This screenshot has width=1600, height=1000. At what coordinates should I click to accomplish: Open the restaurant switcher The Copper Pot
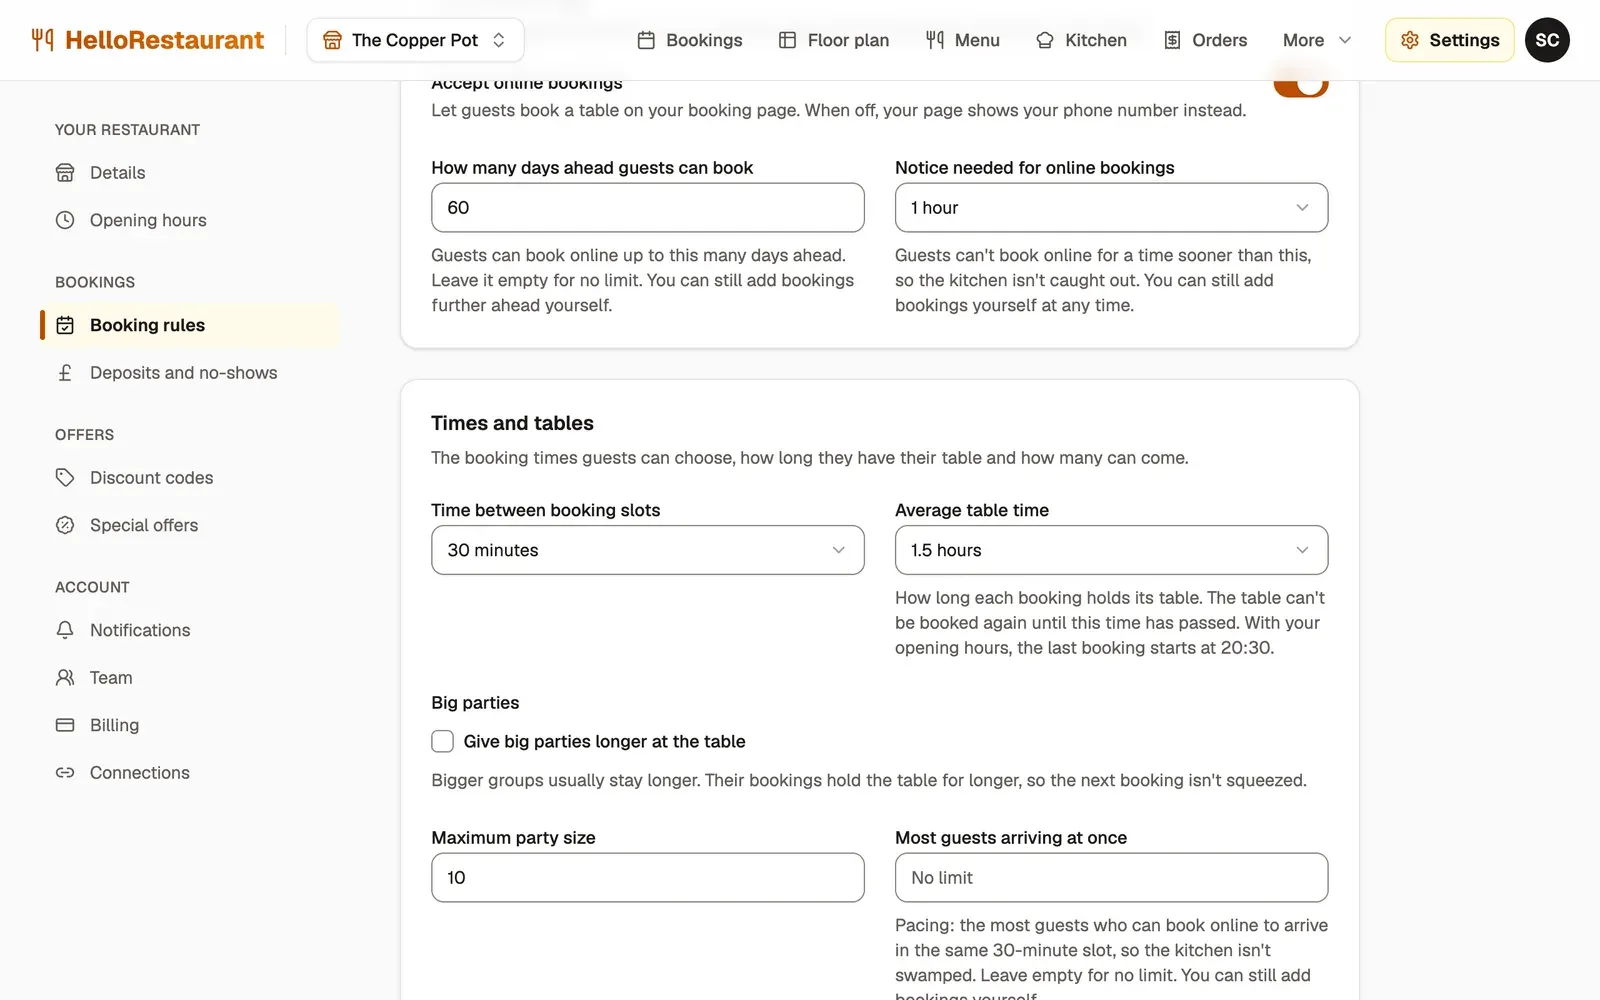[x=415, y=40]
